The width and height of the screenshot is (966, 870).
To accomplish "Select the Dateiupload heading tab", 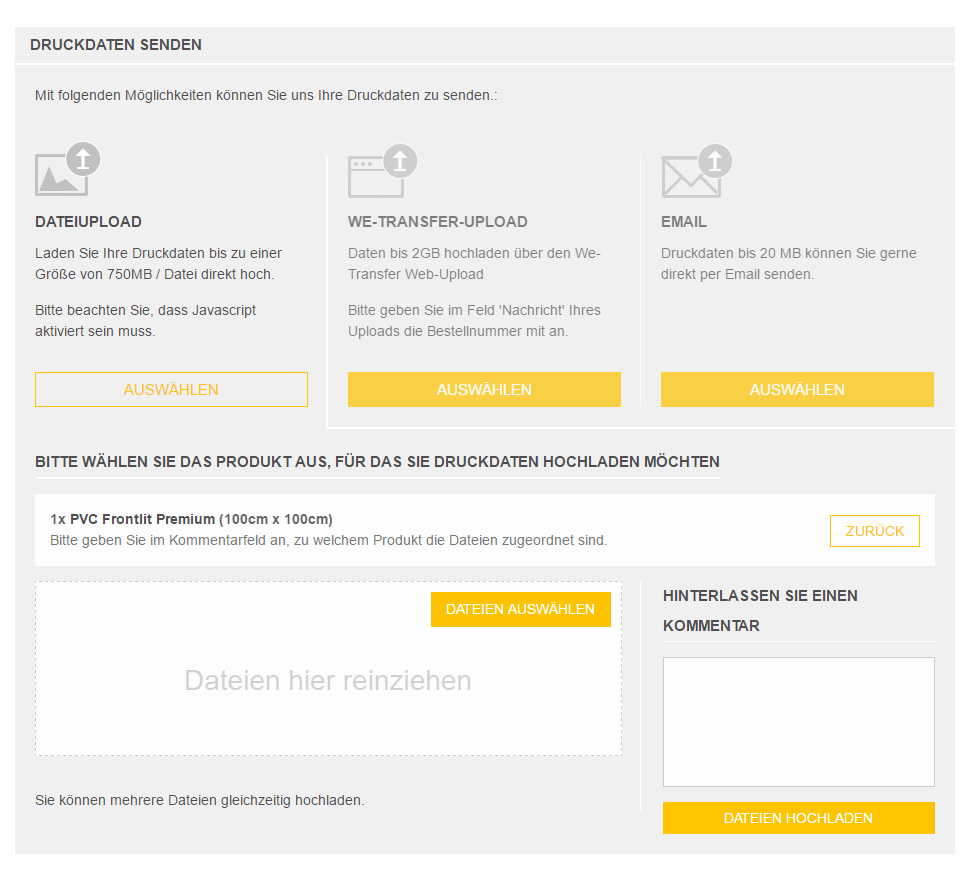I will [x=88, y=222].
